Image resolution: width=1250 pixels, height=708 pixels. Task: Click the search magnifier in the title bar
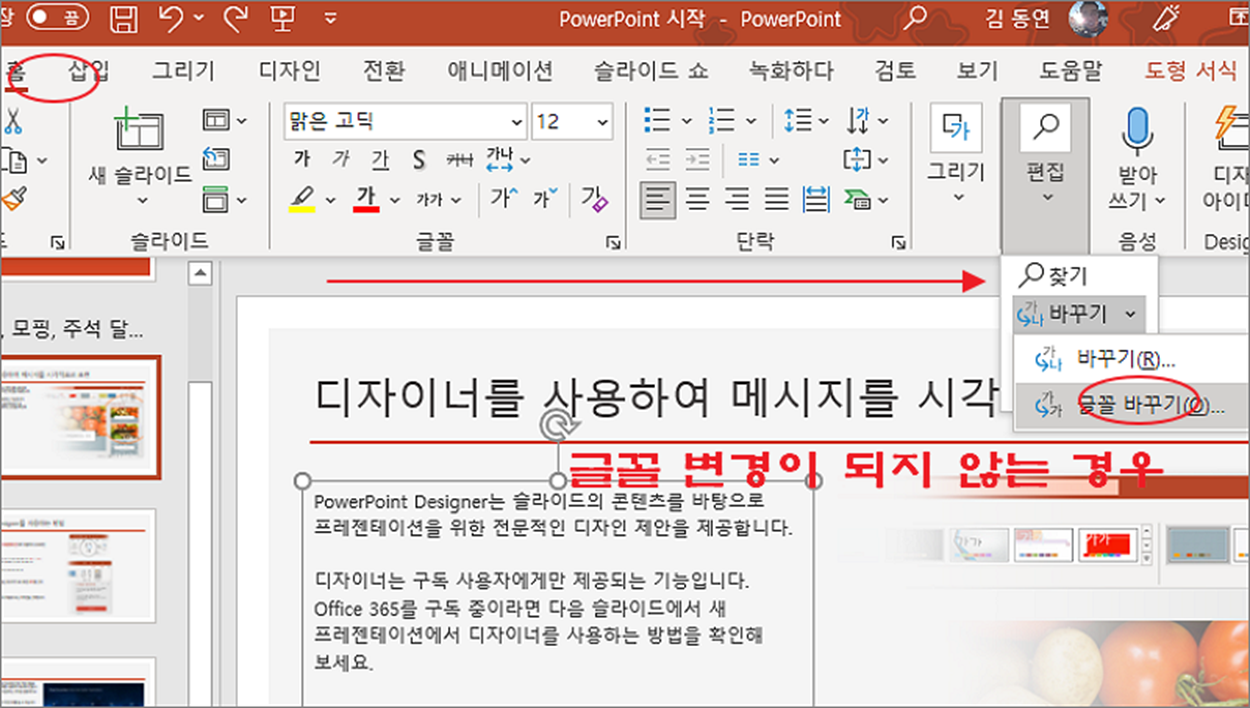point(914,18)
